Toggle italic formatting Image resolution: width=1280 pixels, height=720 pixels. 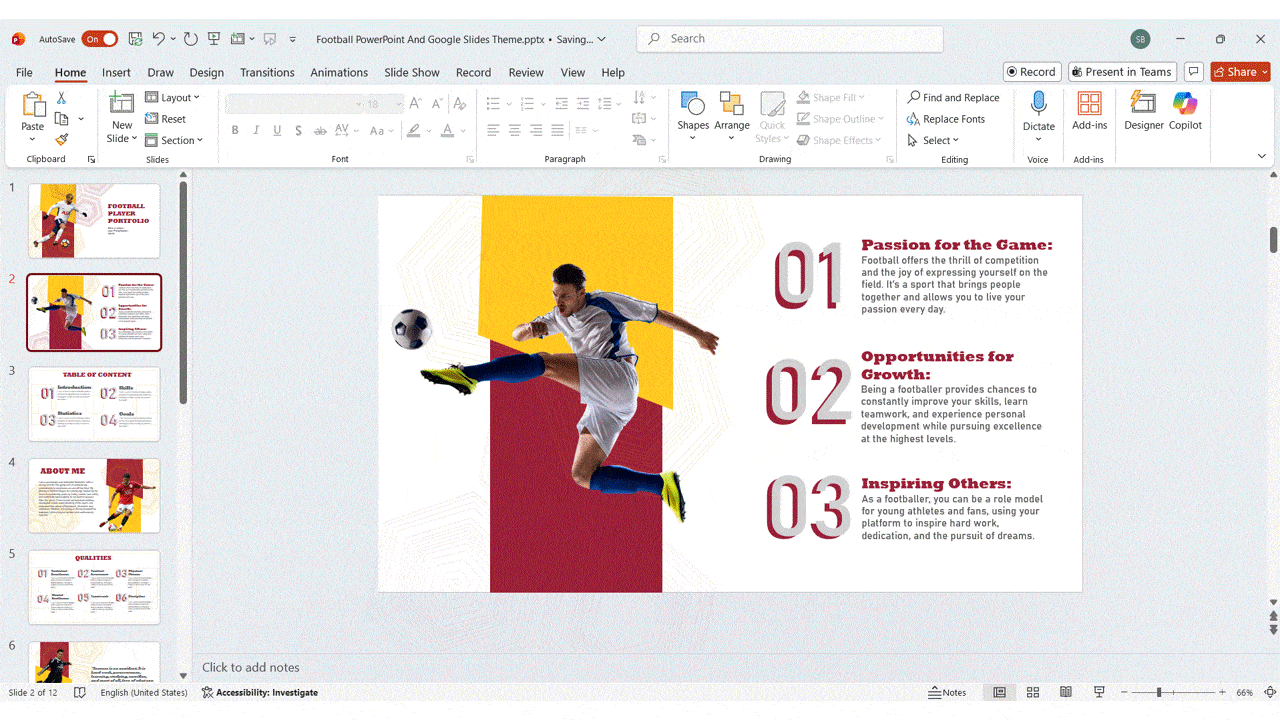click(255, 130)
